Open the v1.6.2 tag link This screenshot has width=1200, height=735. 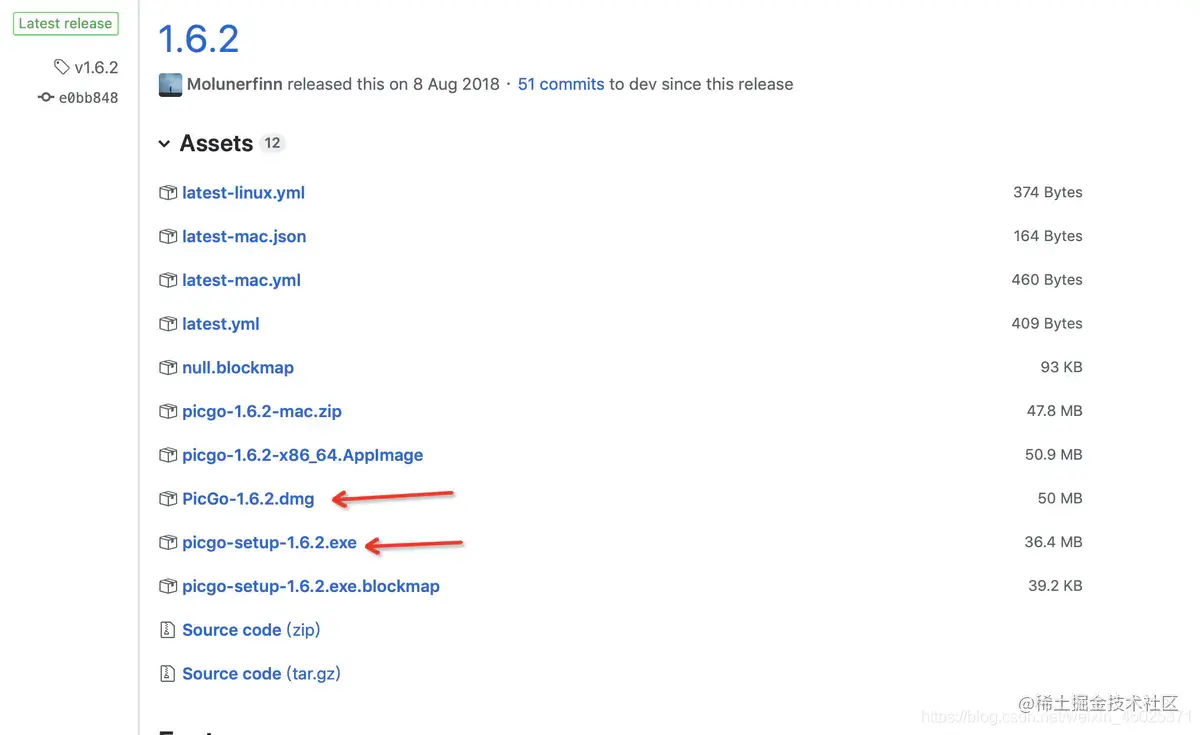click(96, 68)
